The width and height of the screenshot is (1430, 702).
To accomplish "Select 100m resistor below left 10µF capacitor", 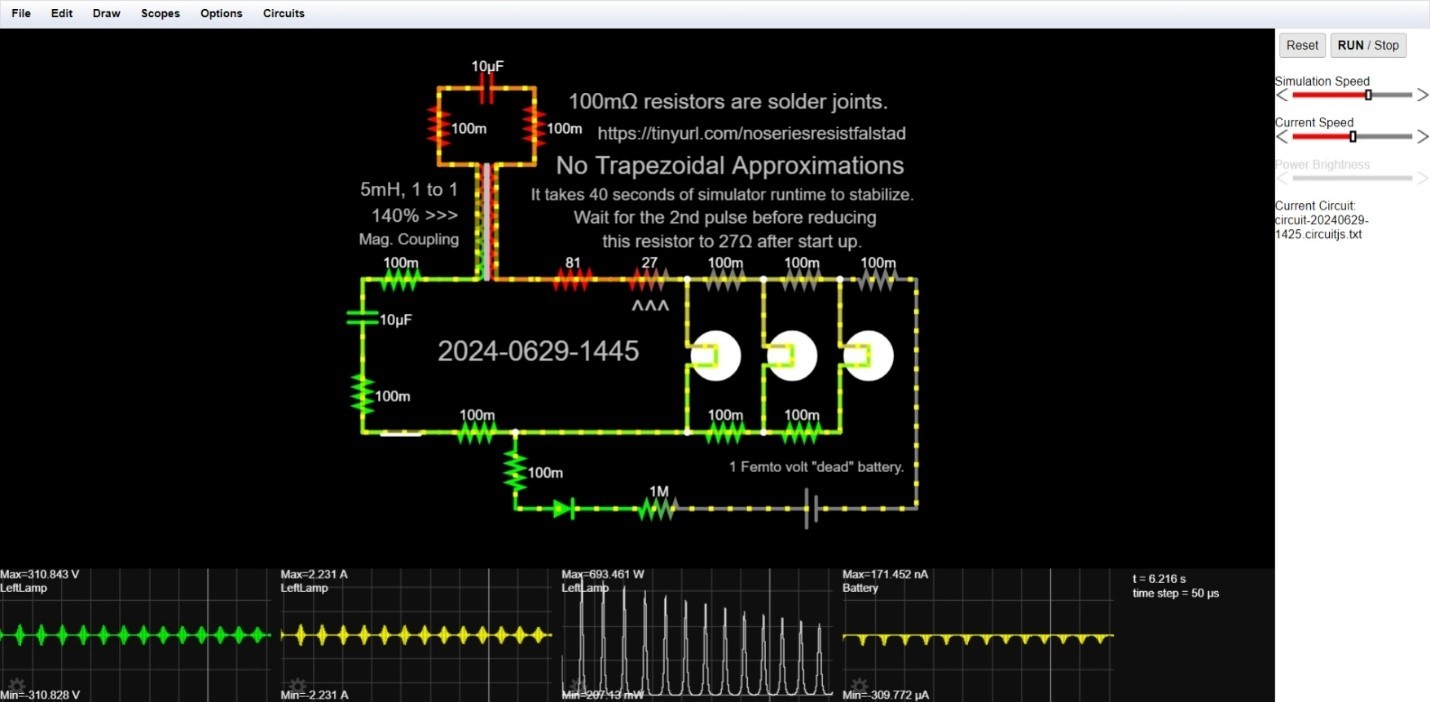I will tap(361, 394).
